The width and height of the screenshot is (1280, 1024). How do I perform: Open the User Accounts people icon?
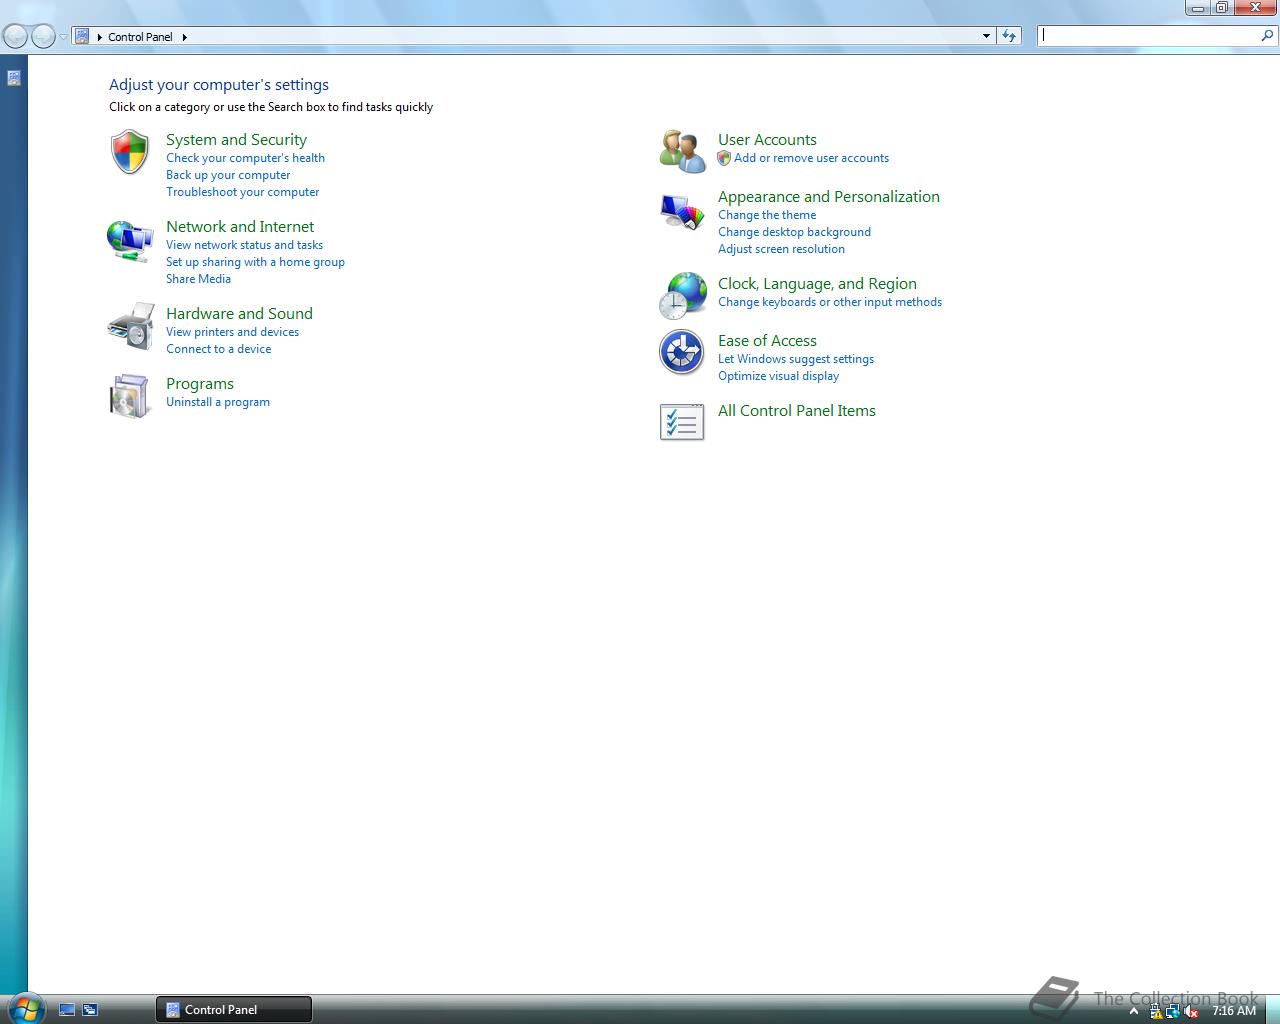tap(683, 151)
